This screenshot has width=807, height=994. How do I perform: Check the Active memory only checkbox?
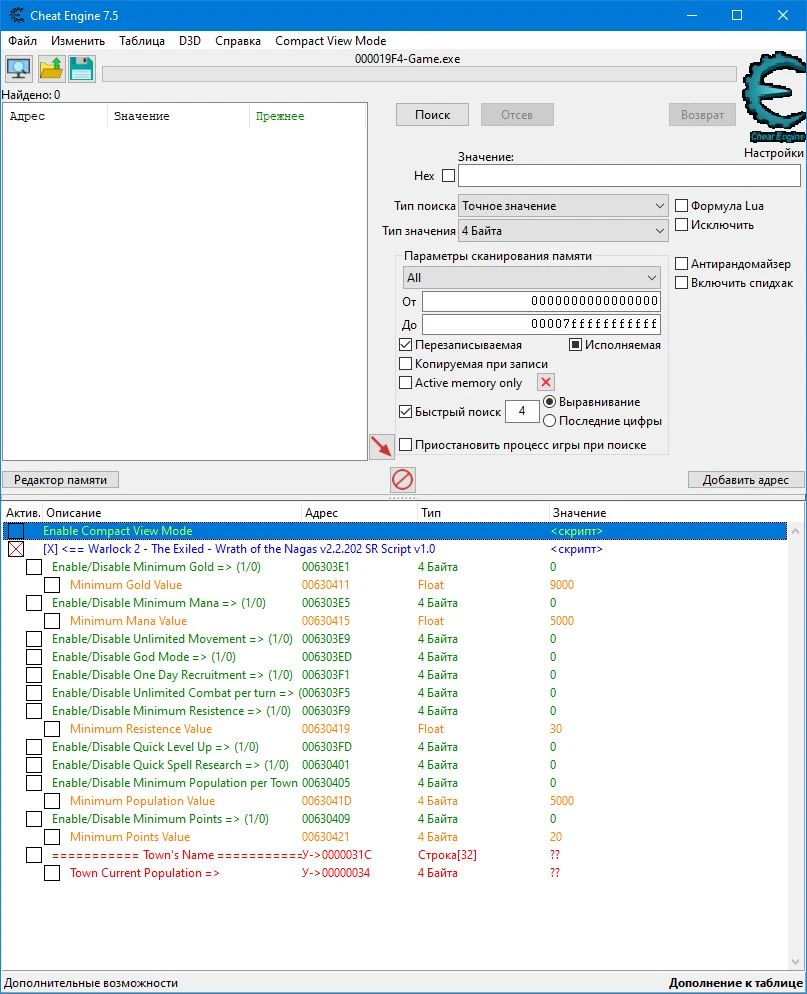coord(406,383)
